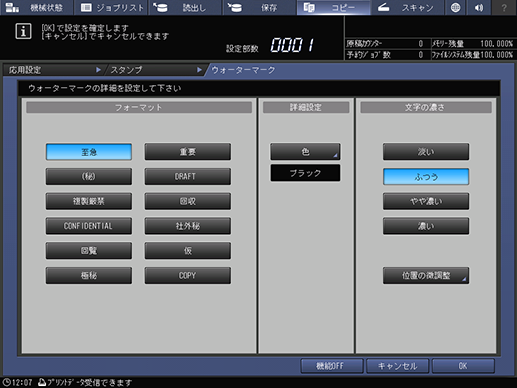Select the 重要 watermark format
The height and width of the screenshot is (388, 517).
(x=188, y=152)
